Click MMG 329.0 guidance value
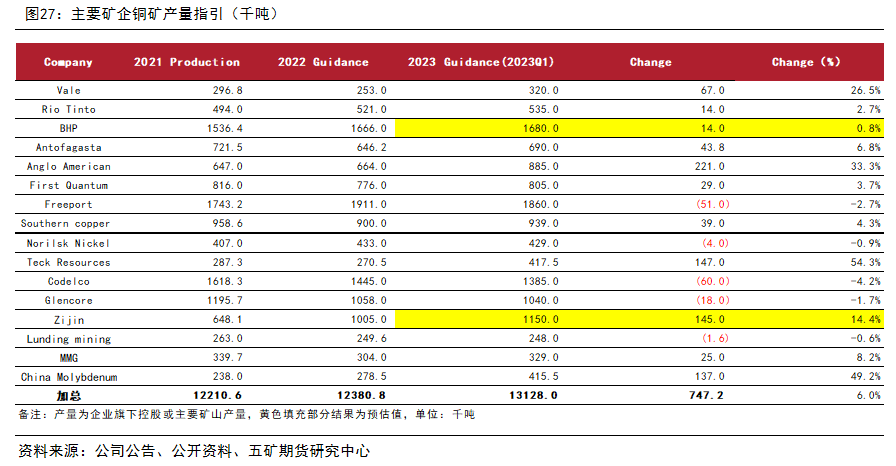The width and height of the screenshot is (896, 466). click(x=543, y=357)
